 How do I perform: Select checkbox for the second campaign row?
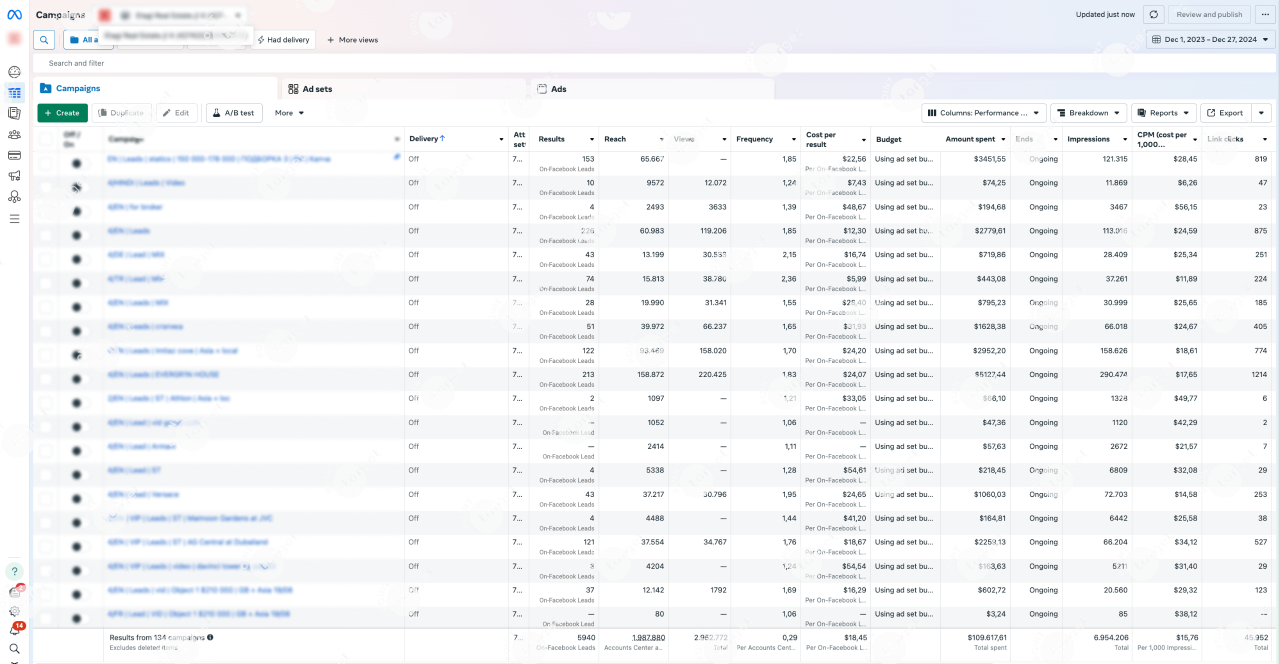[x=47, y=186]
